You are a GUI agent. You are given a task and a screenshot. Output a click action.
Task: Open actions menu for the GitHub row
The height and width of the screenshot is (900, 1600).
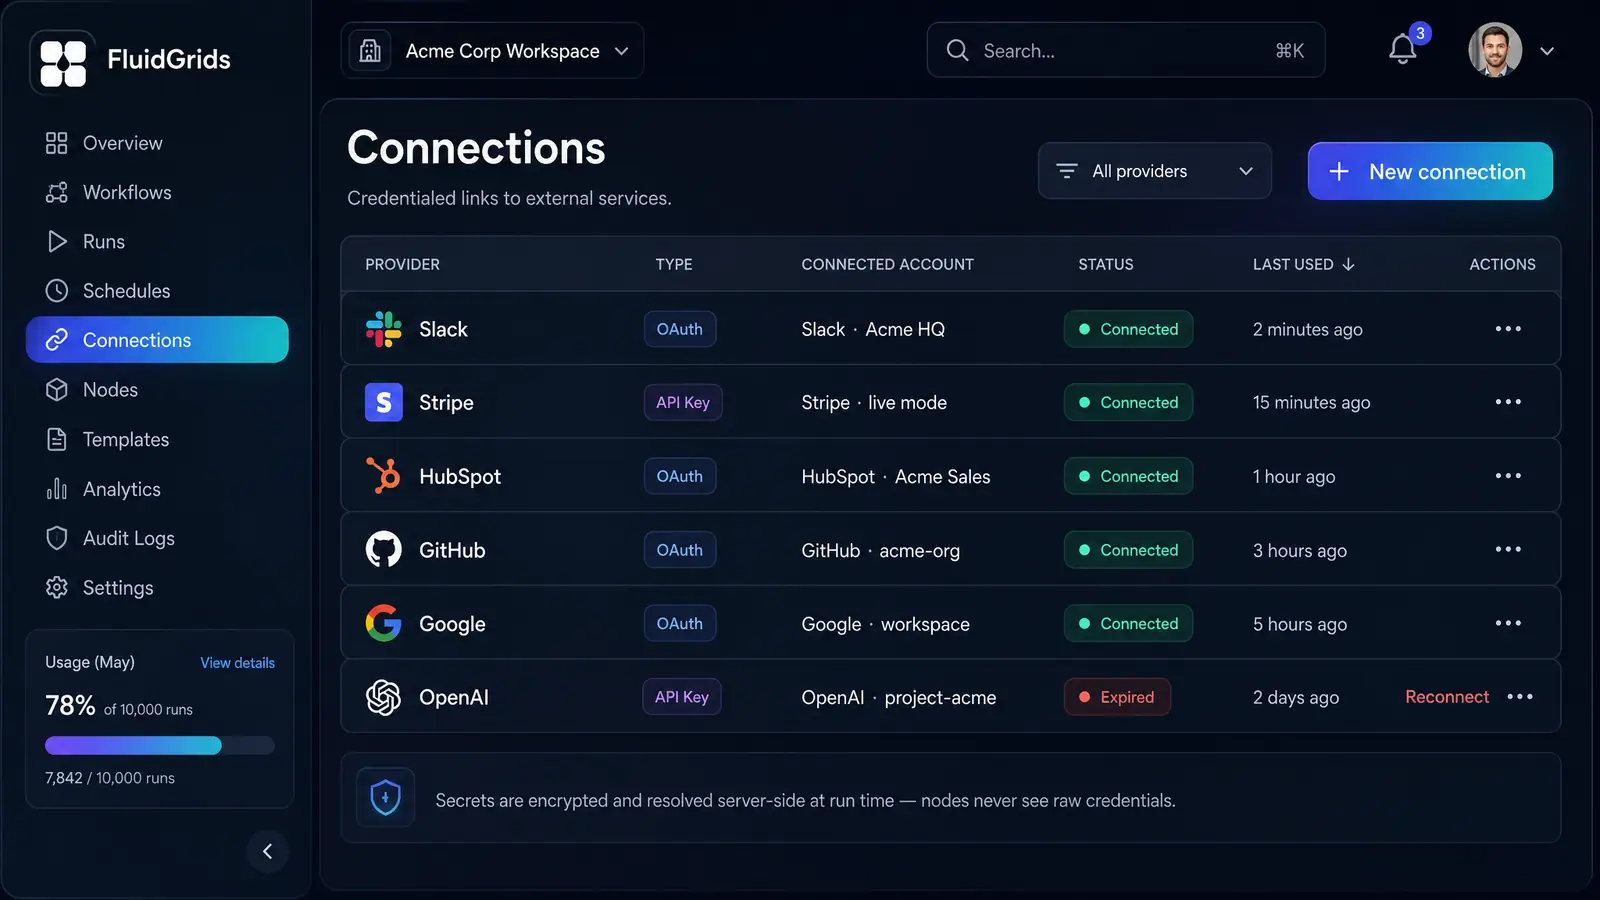(1508, 549)
